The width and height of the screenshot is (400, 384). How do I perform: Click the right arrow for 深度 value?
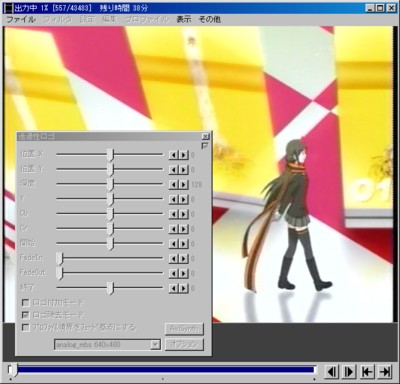184,184
